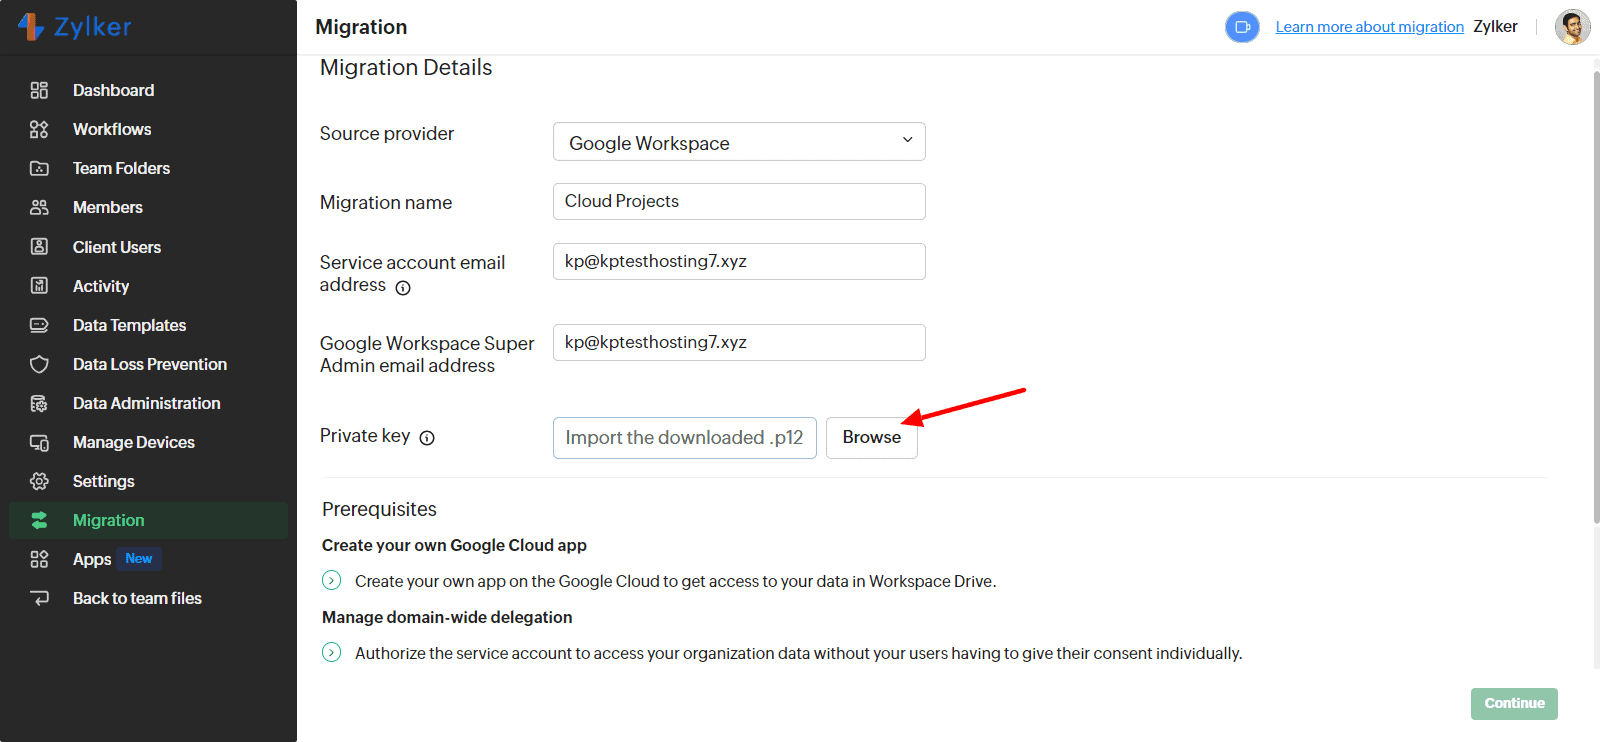This screenshot has width=1600, height=742.
Task: Go to Members in the sidebar
Action: click(x=108, y=207)
